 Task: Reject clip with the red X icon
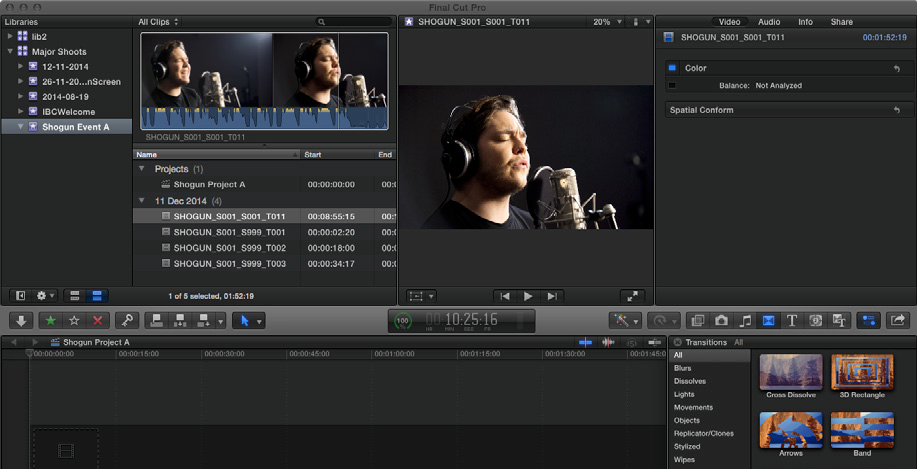click(98, 320)
